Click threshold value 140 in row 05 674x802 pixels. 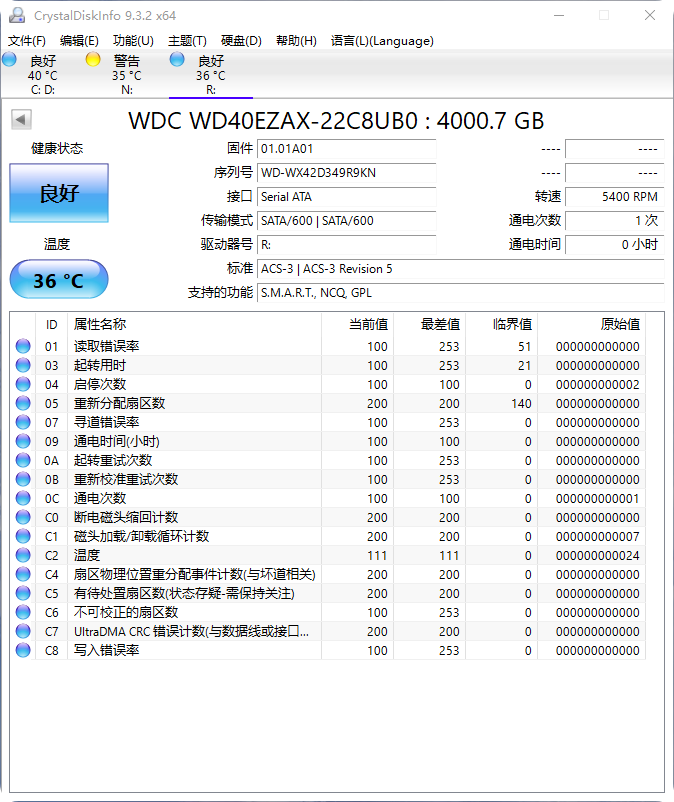click(x=521, y=404)
